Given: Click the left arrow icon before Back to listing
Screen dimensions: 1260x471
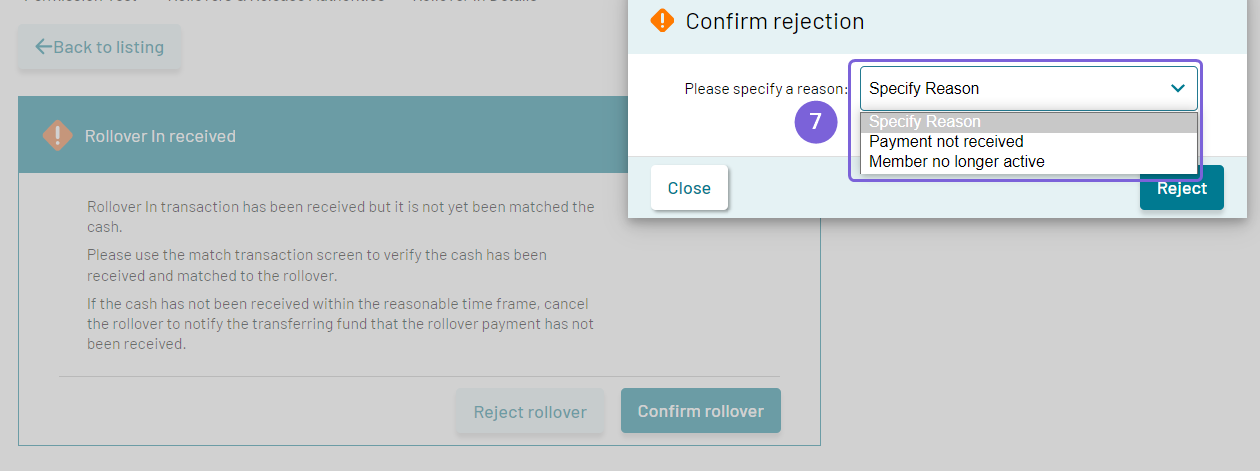Looking at the screenshot, I should tap(43, 47).
